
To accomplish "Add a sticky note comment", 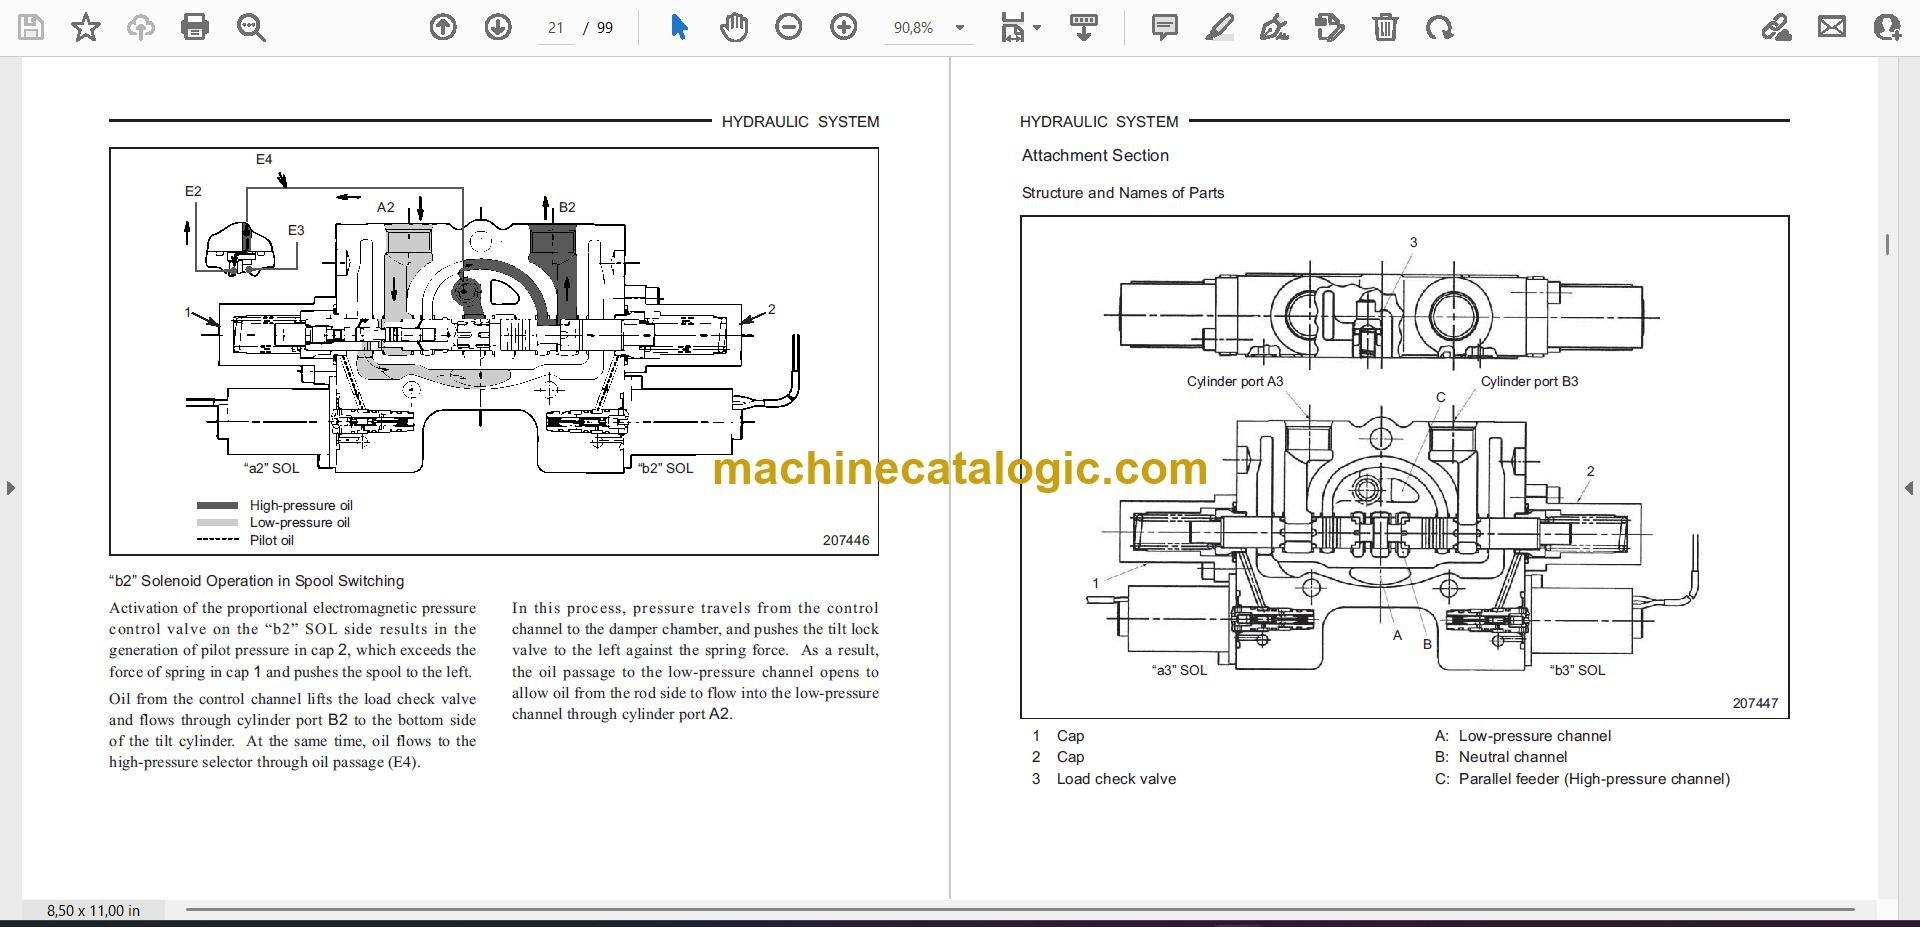I will coord(1165,27).
